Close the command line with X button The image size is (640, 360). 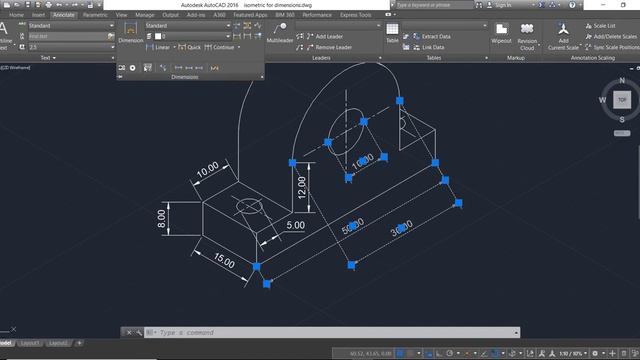click(x=129, y=333)
